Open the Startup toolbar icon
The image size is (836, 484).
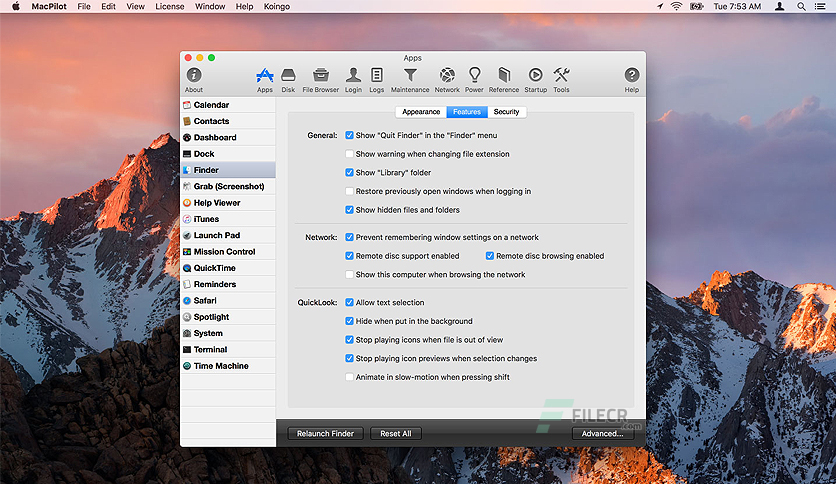pyautogui.click(x=535, y=80)
